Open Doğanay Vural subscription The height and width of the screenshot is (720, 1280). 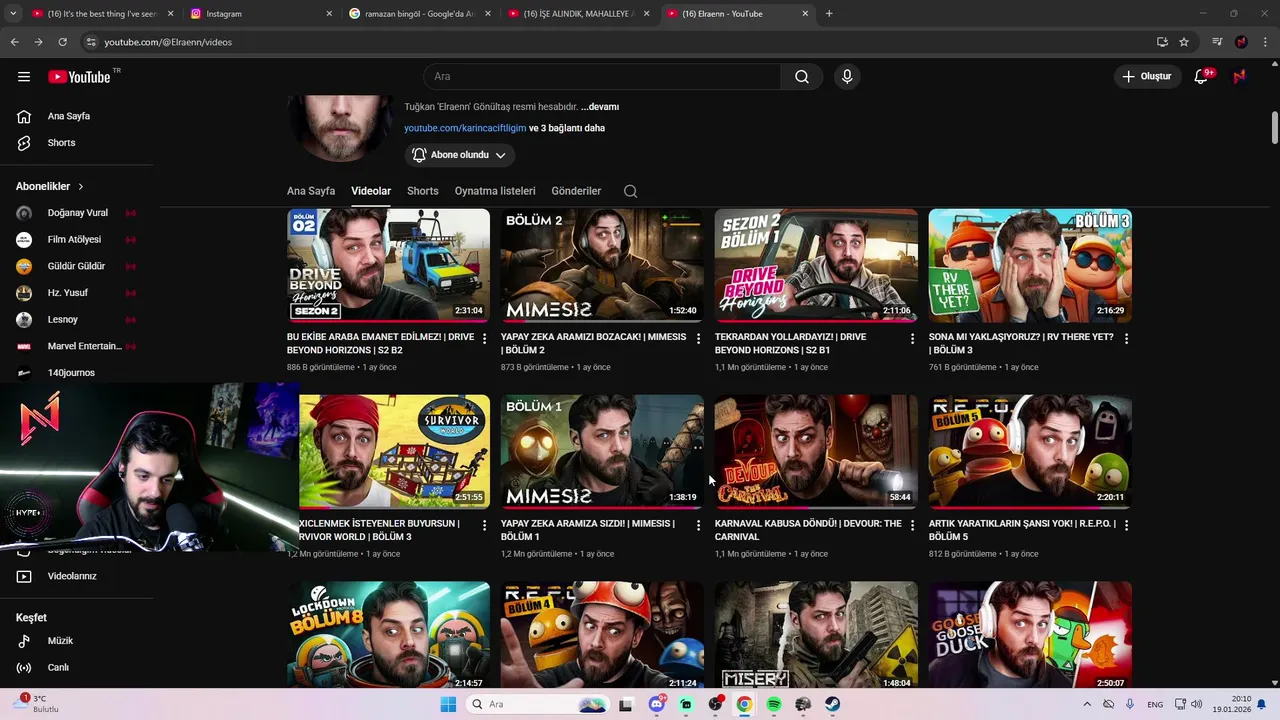pyautogui.click(x=77, y=213)
